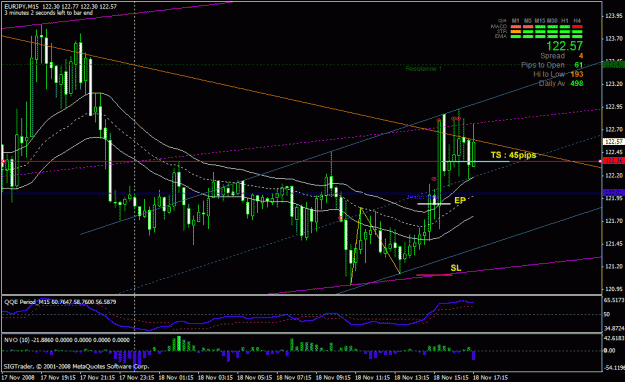Click the 122.95 price axis label
Image resolution: width=625 pixels, height=382 pixels.
[614, 107]
